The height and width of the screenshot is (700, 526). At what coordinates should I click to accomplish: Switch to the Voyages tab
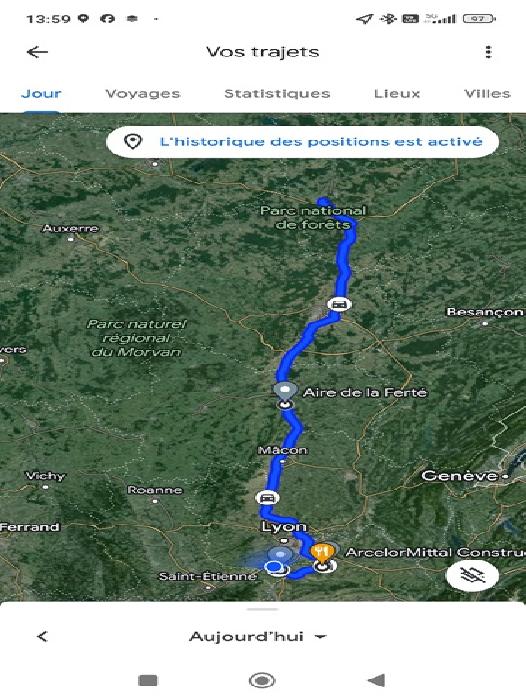click(142, 94)
